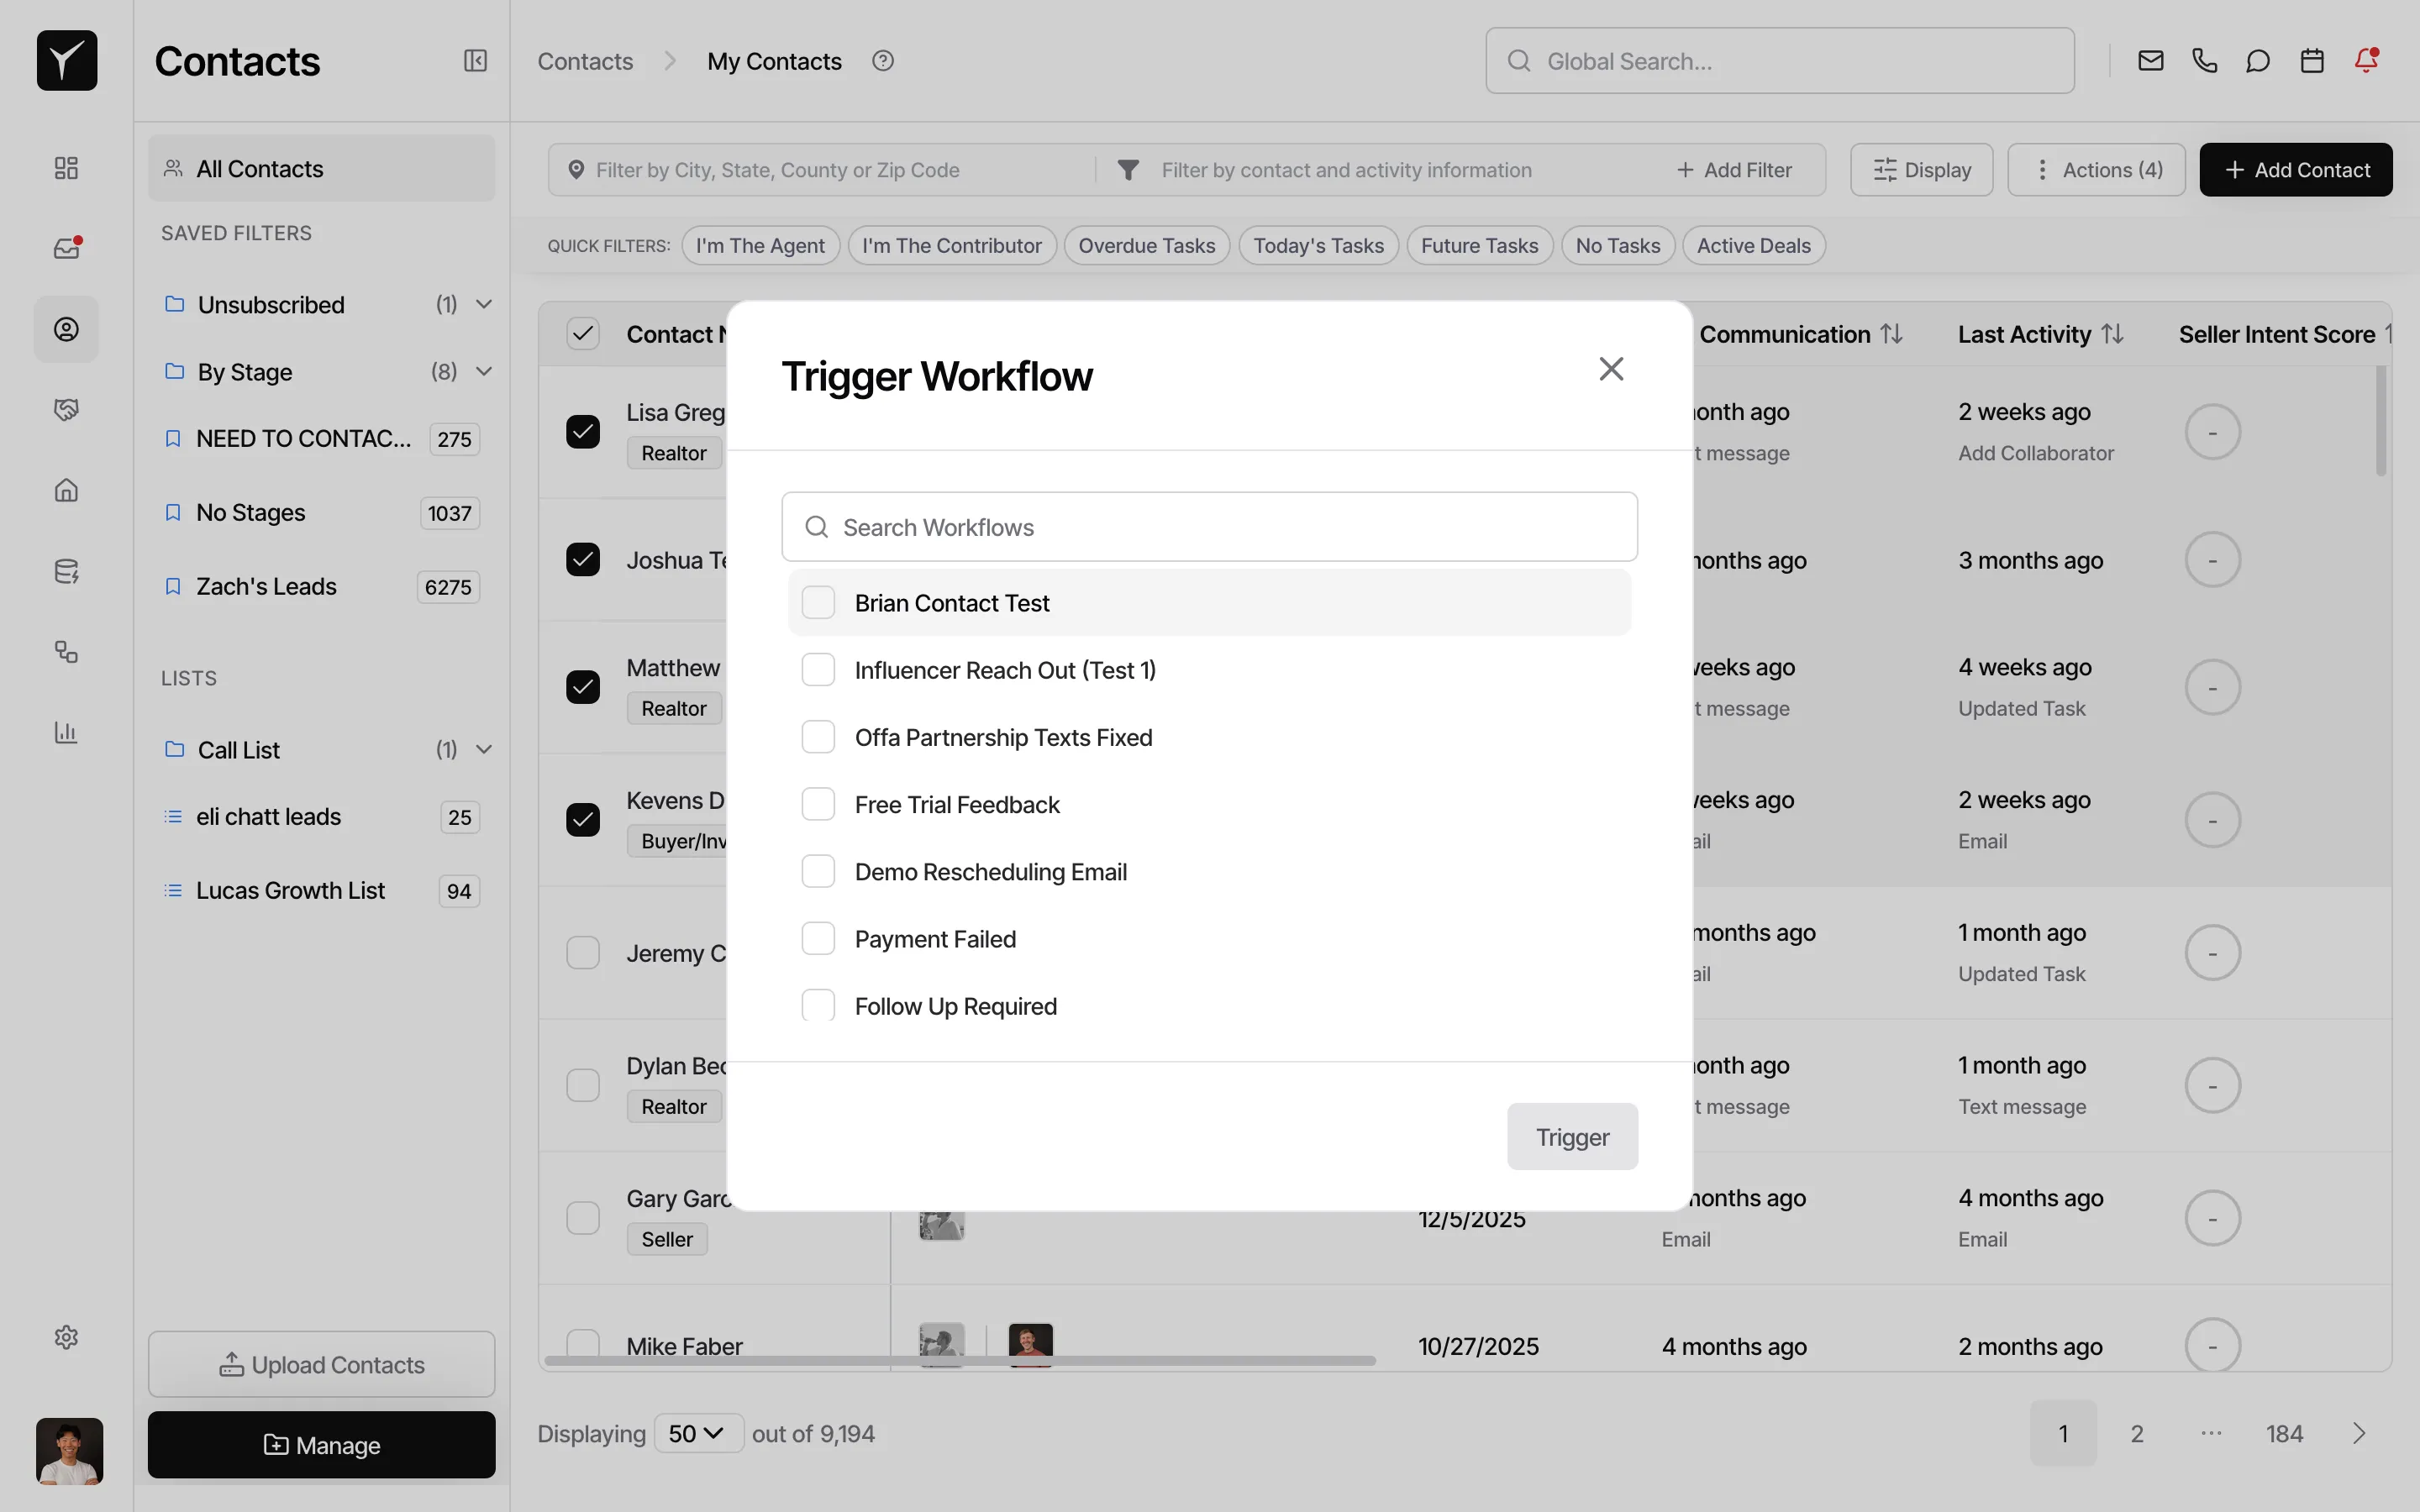Open the Calendar icon in top bar
The width and height of the screenshot is (2420, 1512).
coord(2312,60)
